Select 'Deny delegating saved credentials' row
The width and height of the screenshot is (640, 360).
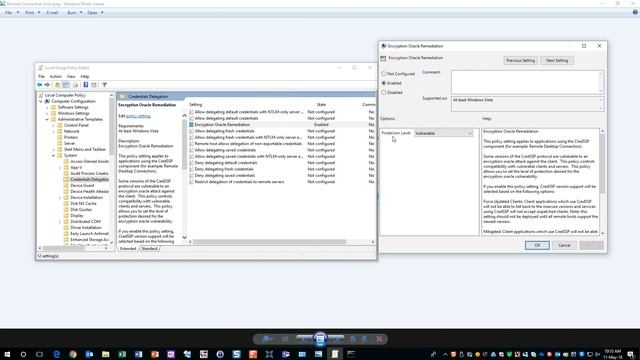pyautogui.click(x=224, y=176)
